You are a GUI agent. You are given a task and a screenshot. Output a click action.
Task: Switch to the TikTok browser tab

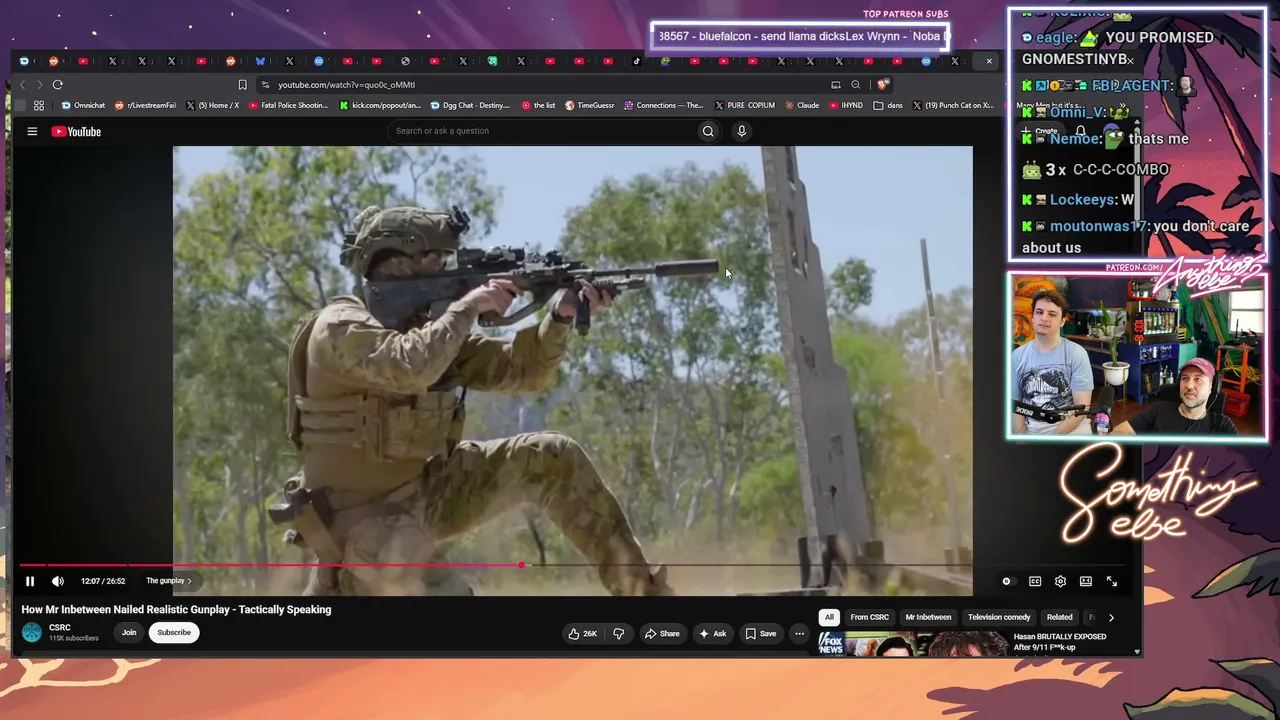pyautogui.click(x=637, y=61)
